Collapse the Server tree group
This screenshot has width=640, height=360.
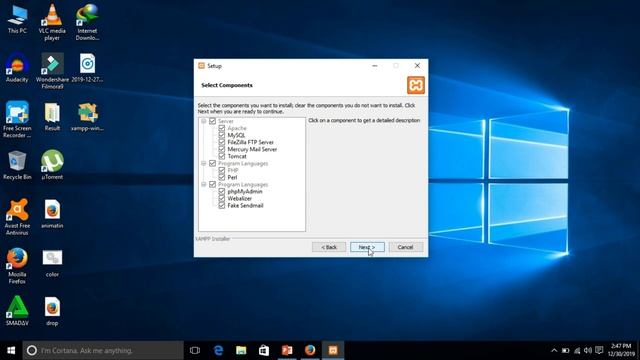tap(203, 121)
